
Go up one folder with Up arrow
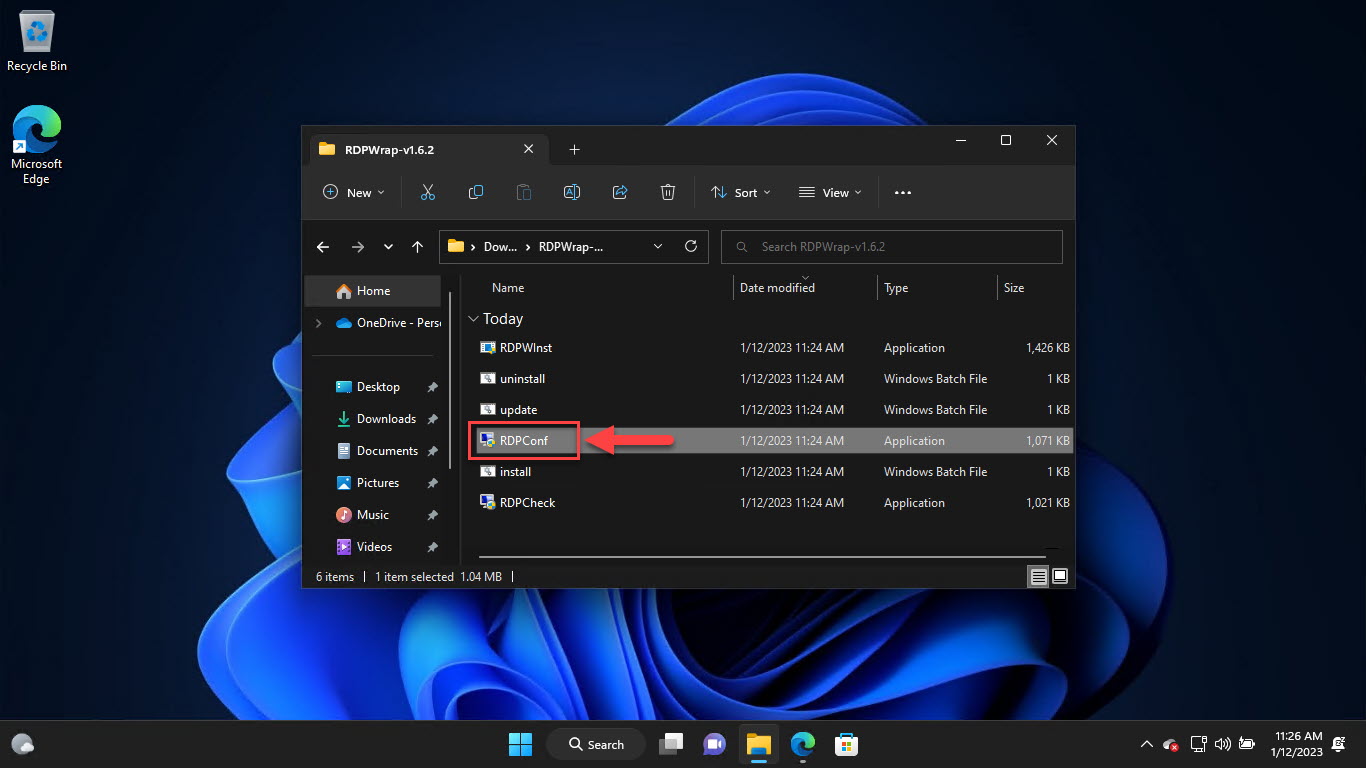[x=417, y=247]
